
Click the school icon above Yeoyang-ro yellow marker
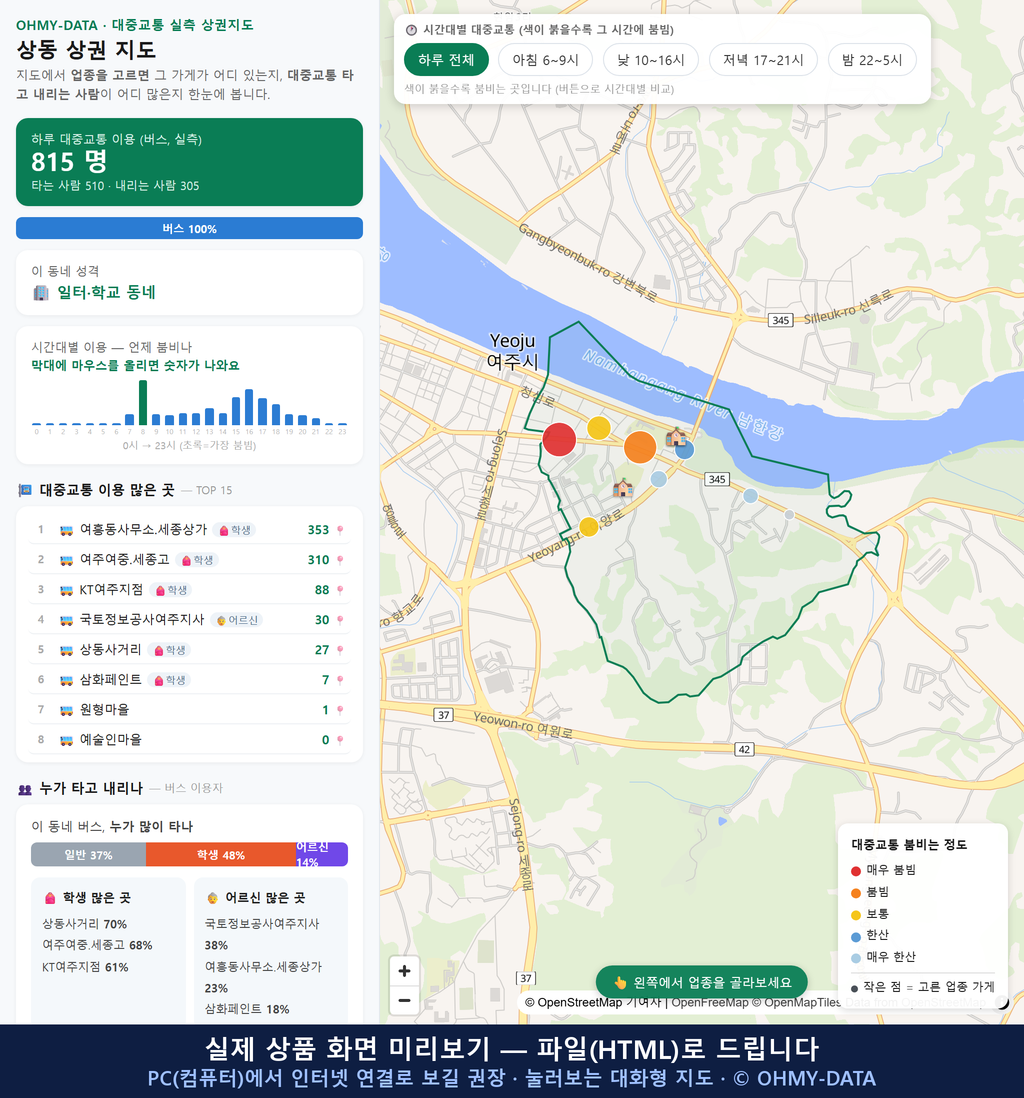pyautogui.click(x=623, y=487)
